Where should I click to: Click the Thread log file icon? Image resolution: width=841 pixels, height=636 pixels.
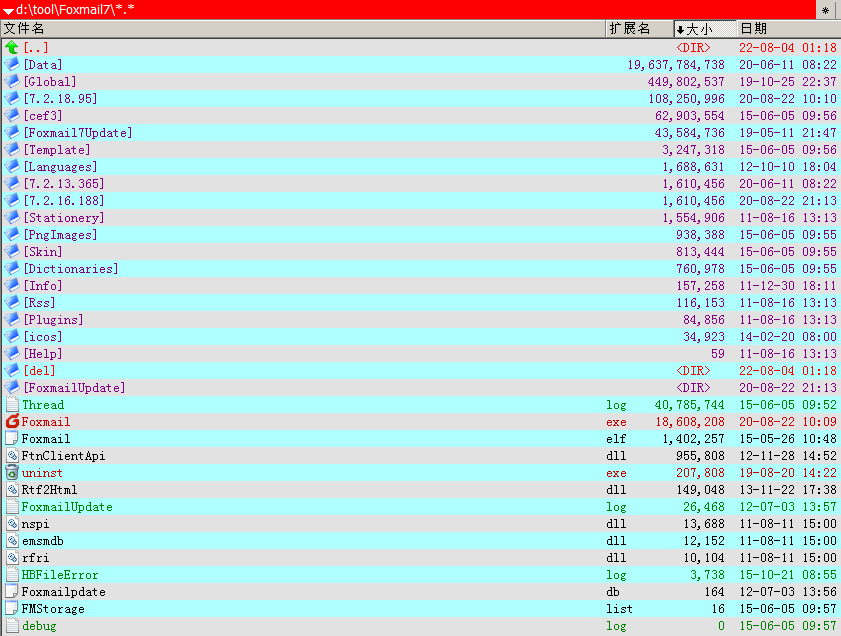point(12,405)
